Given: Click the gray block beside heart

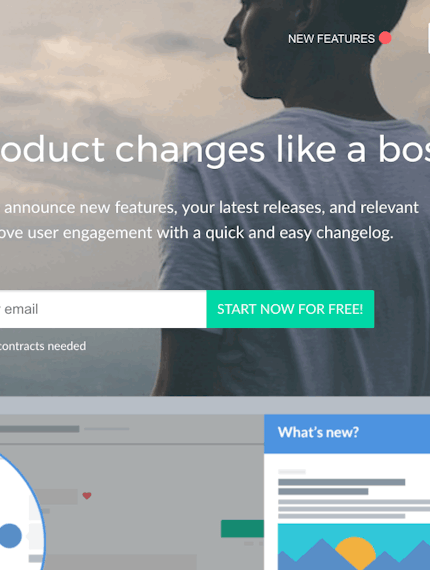Looking at the screenshot, I should tap(55, 496).
